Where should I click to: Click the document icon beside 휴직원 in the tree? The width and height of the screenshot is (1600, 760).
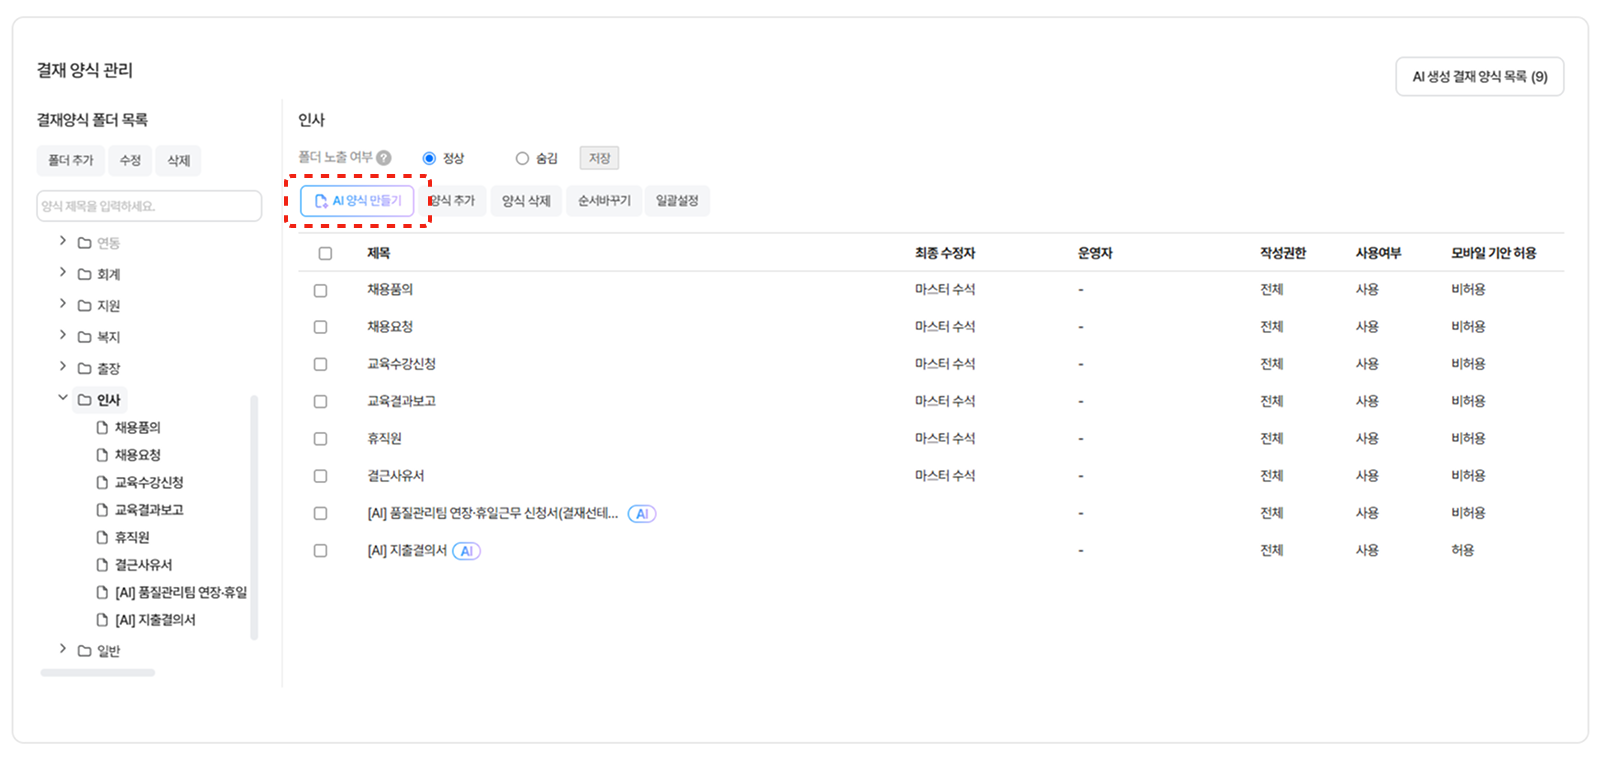[102, 537]
